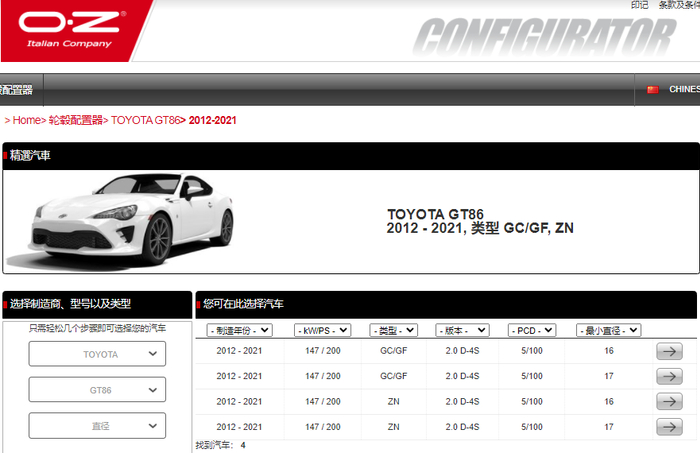The height and width of the screenshot is (453, 700).
Task: Select arrow for ZN minimum diameter 17 row
Action: pyautogui.click(x=669, y=427)
